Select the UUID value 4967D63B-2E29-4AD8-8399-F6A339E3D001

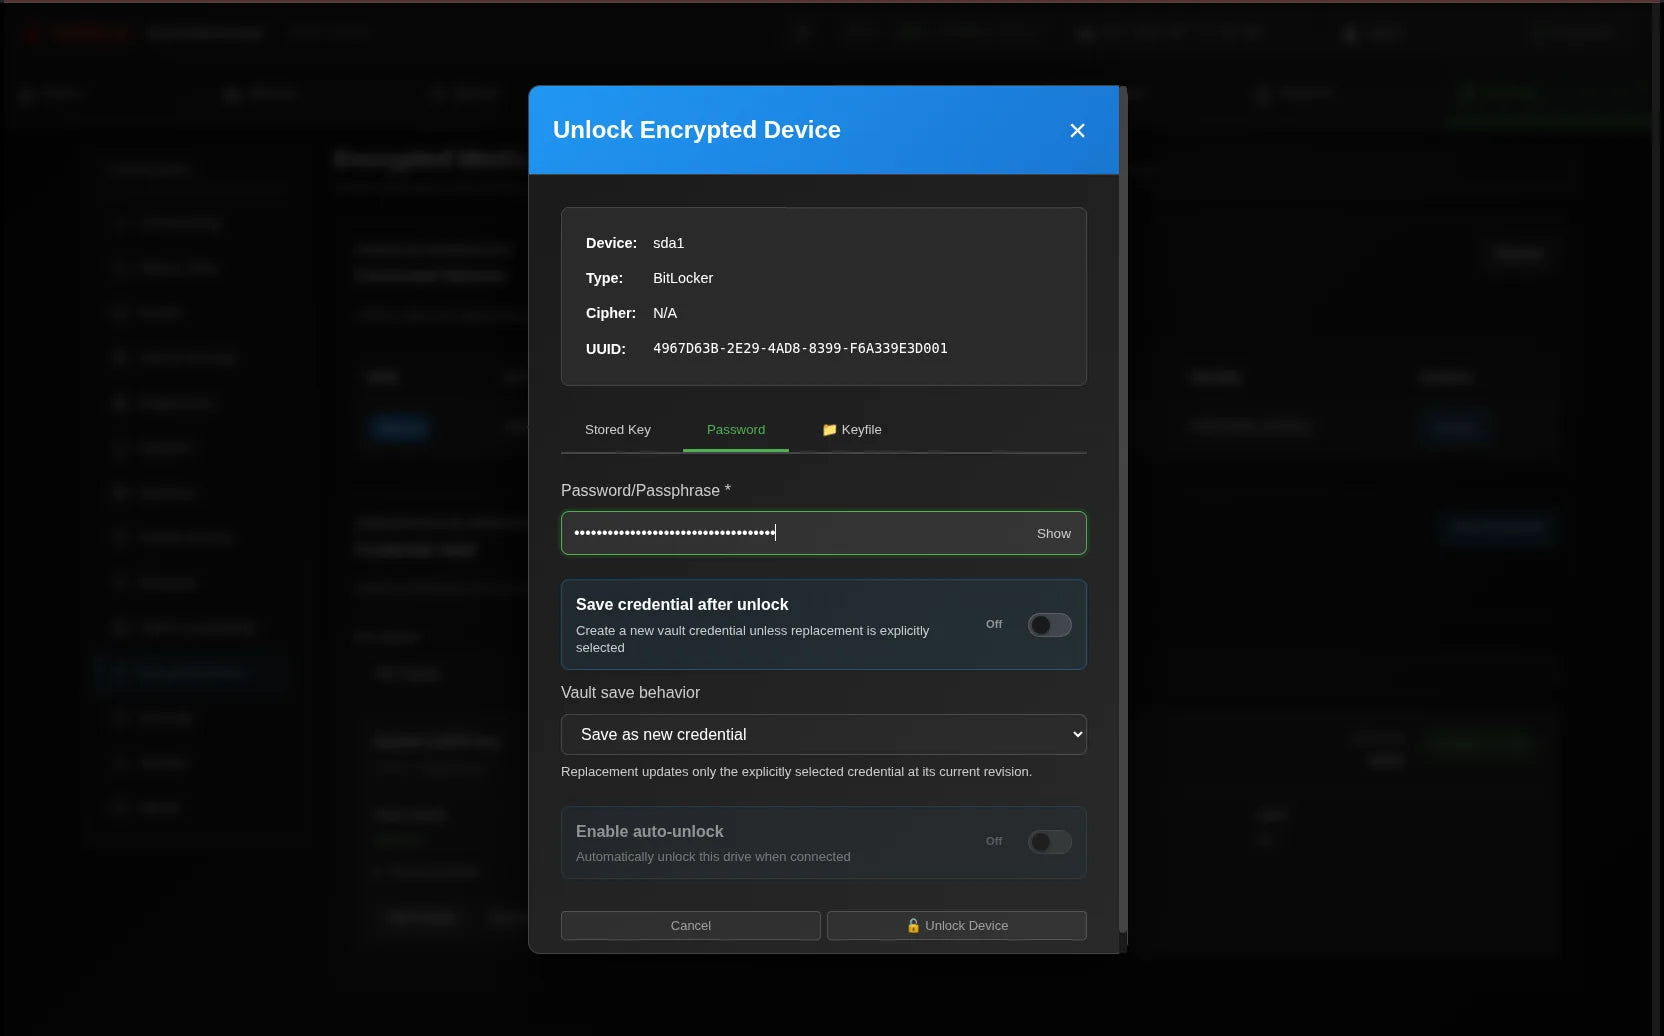pos(800,348)
